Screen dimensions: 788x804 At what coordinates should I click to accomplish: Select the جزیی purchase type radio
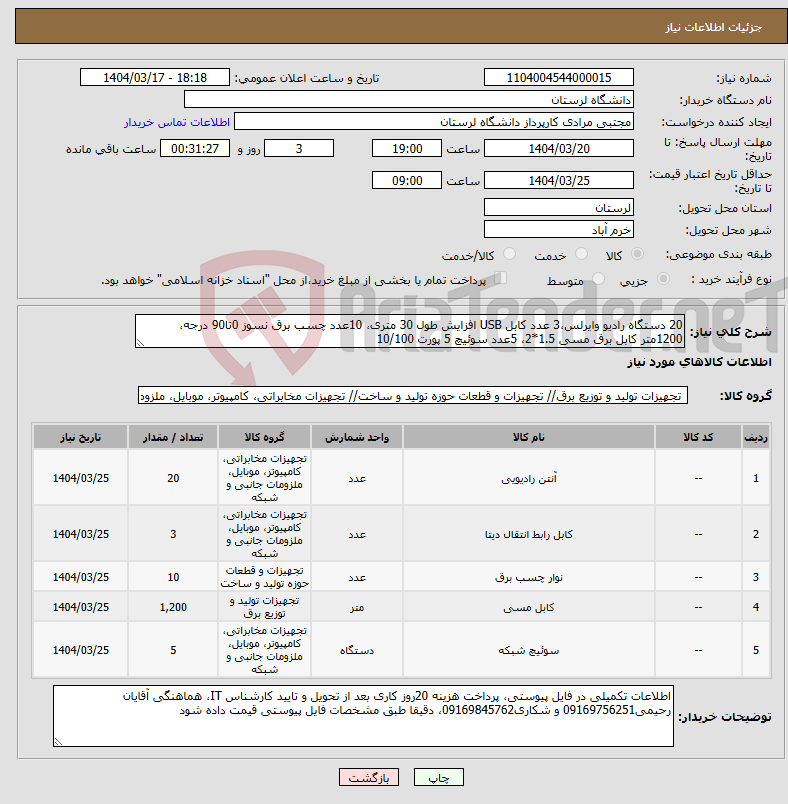pyautogui.click(x=663, y=279)
